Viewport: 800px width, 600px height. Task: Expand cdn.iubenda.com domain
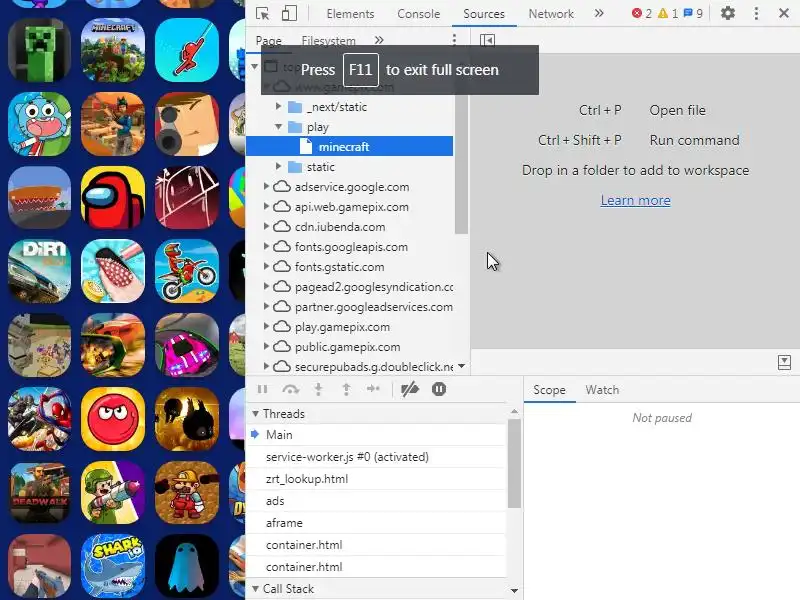[266, 227]
